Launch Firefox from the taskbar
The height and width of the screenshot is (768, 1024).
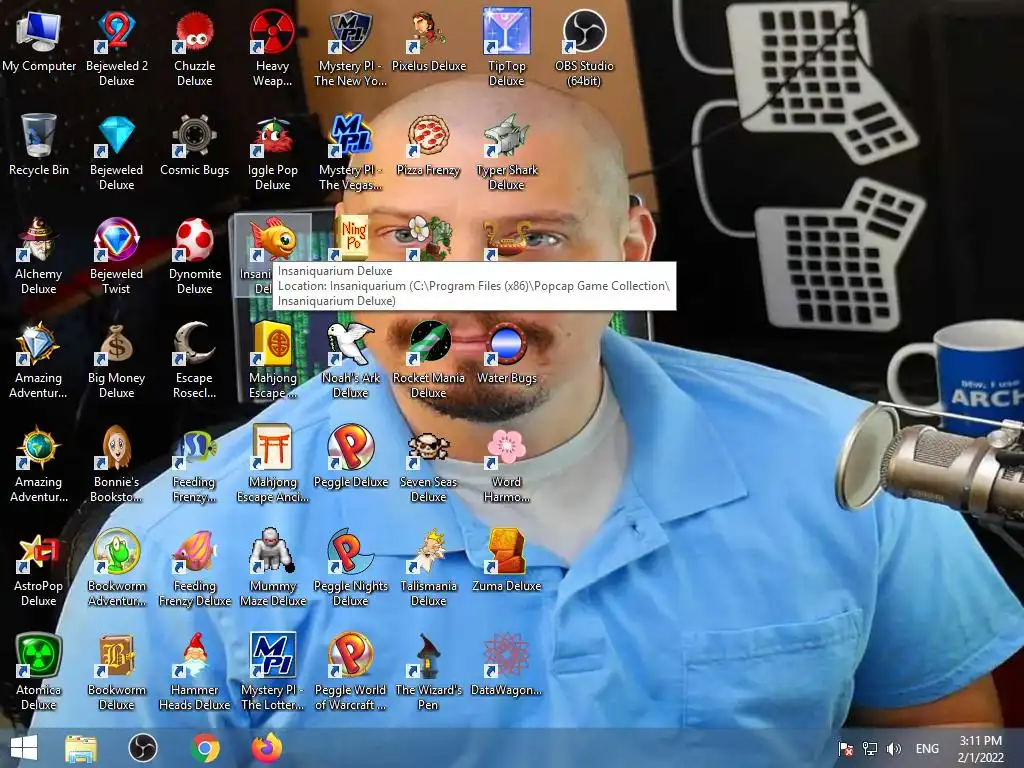click(x=267, y=748)
